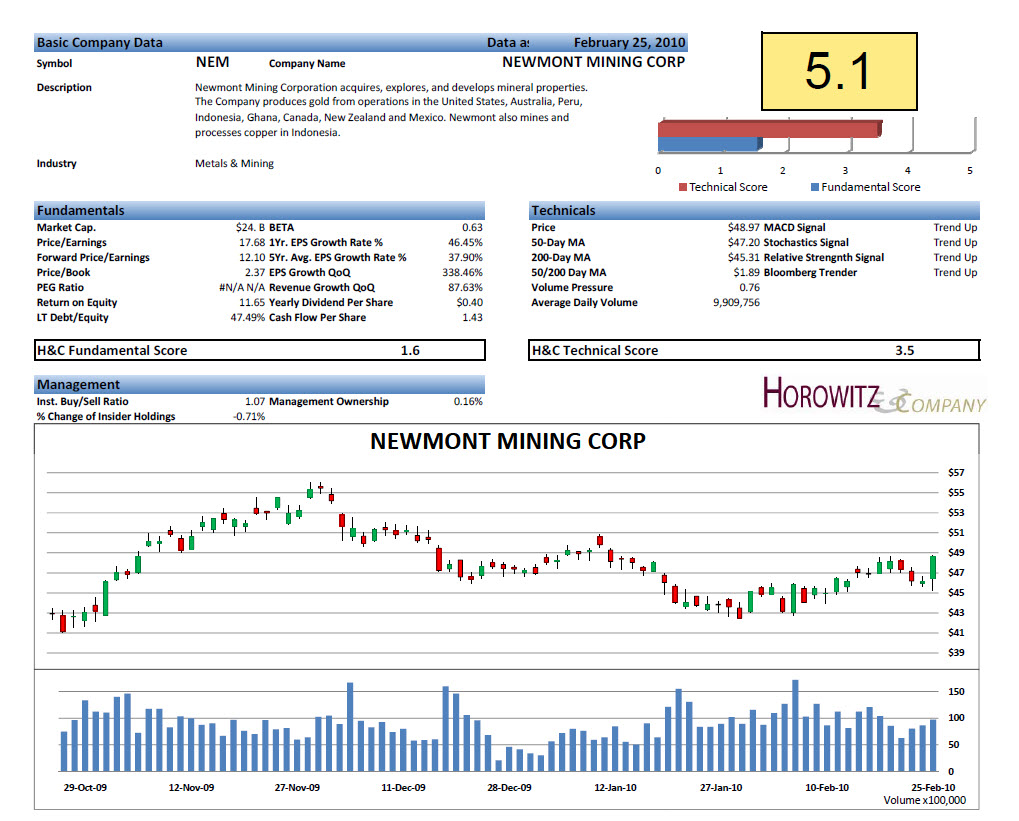
Task: Click the $49 price axis label
Action: click(956, 553)
